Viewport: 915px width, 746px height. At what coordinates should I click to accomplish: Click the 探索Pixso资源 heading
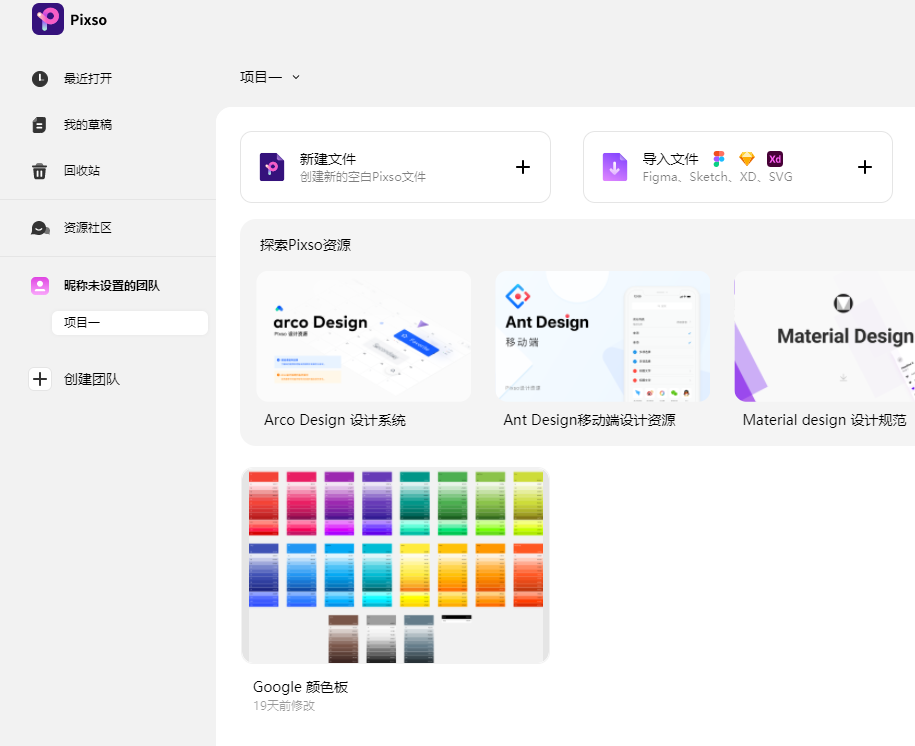[305, 245]
